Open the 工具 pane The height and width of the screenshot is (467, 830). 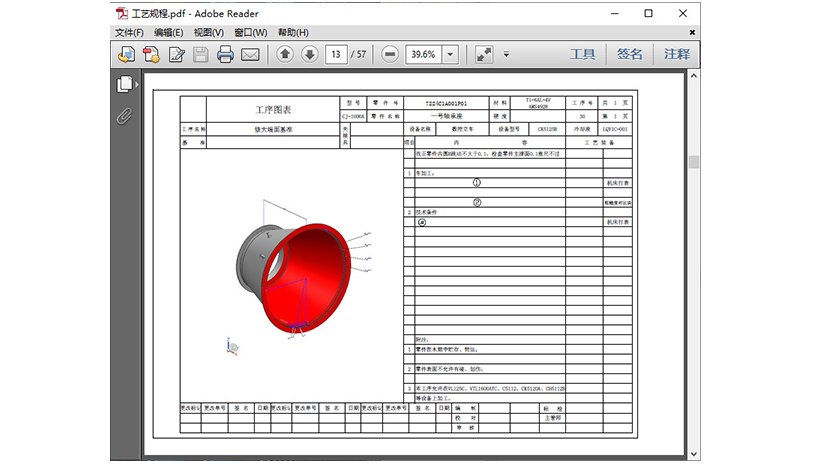(x=583, y=55)
